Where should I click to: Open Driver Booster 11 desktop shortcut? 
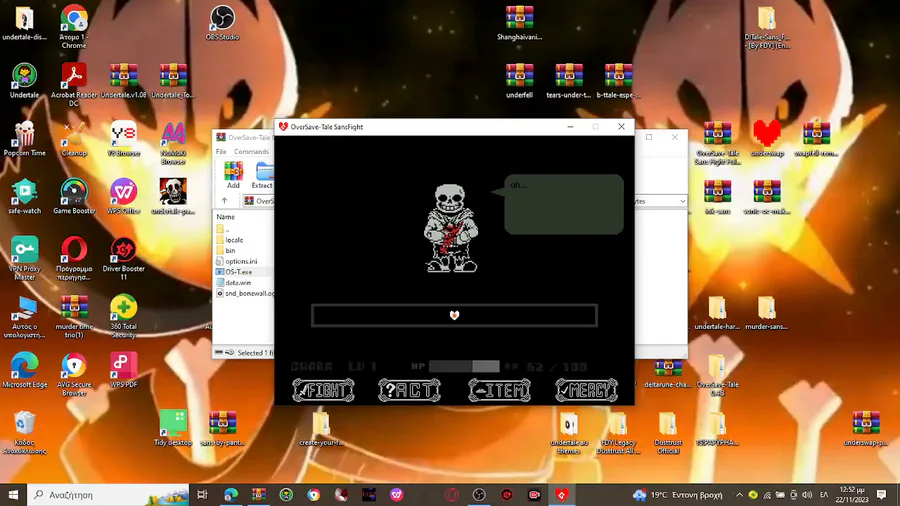tap(123, 258)
